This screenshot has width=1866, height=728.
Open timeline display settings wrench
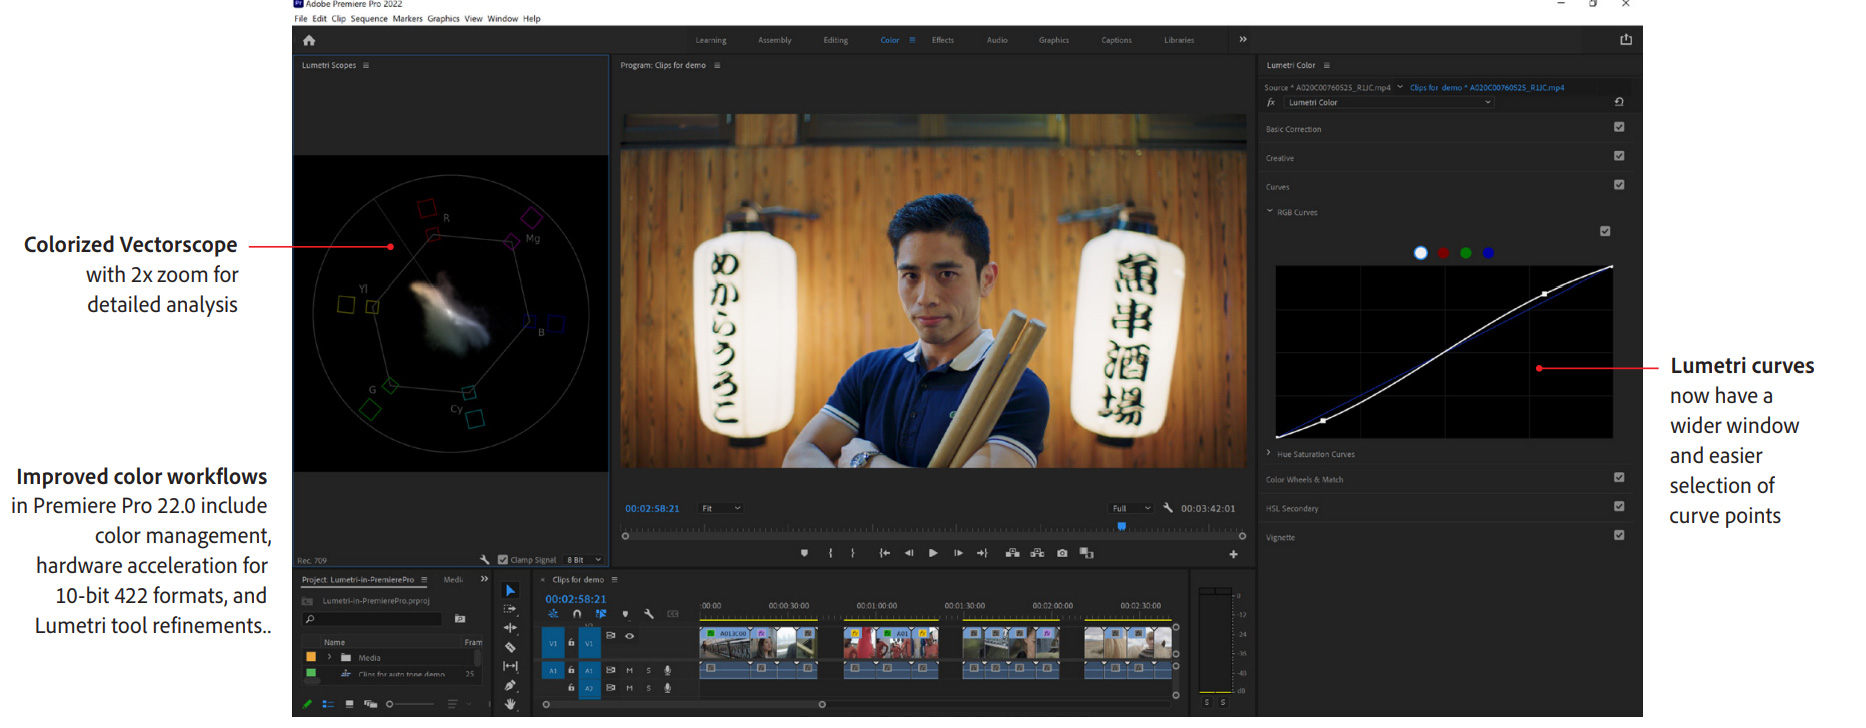[649, 614]
